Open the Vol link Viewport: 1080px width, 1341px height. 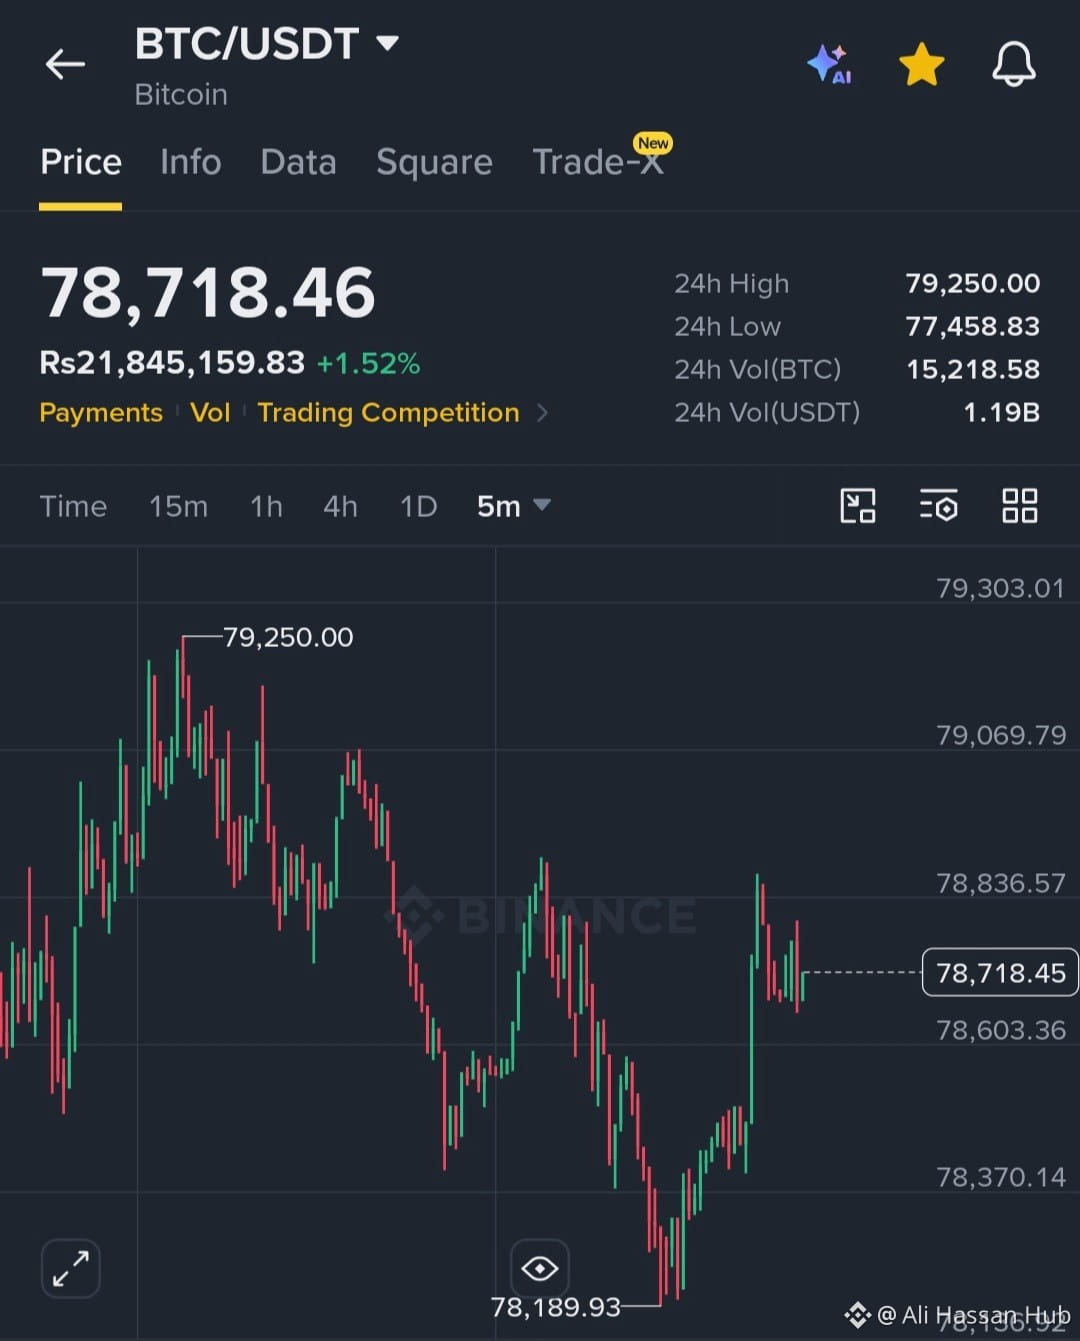pyautogui.click(x=210, y=413)
